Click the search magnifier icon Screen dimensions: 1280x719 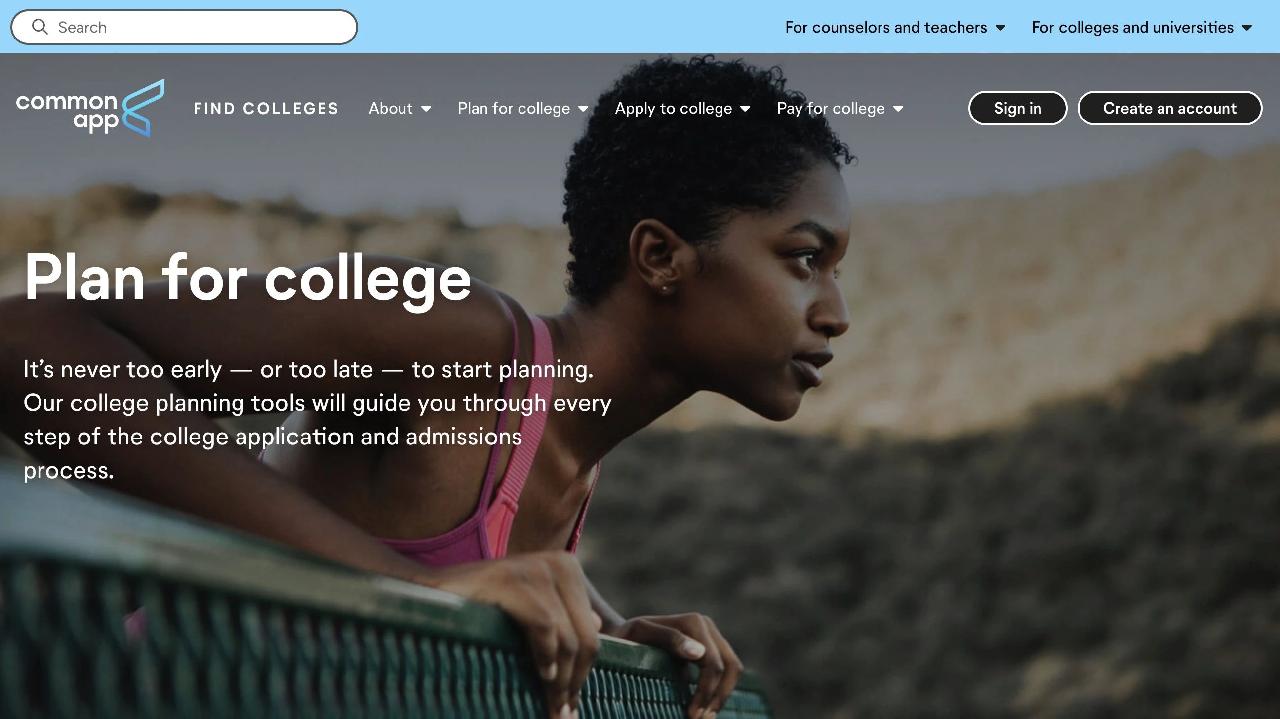click(40, 27)
